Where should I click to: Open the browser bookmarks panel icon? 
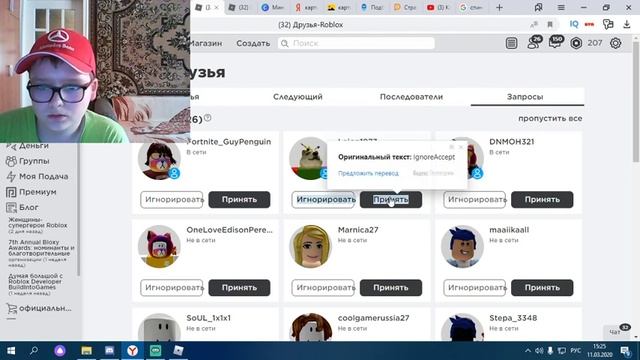[538, 7]
